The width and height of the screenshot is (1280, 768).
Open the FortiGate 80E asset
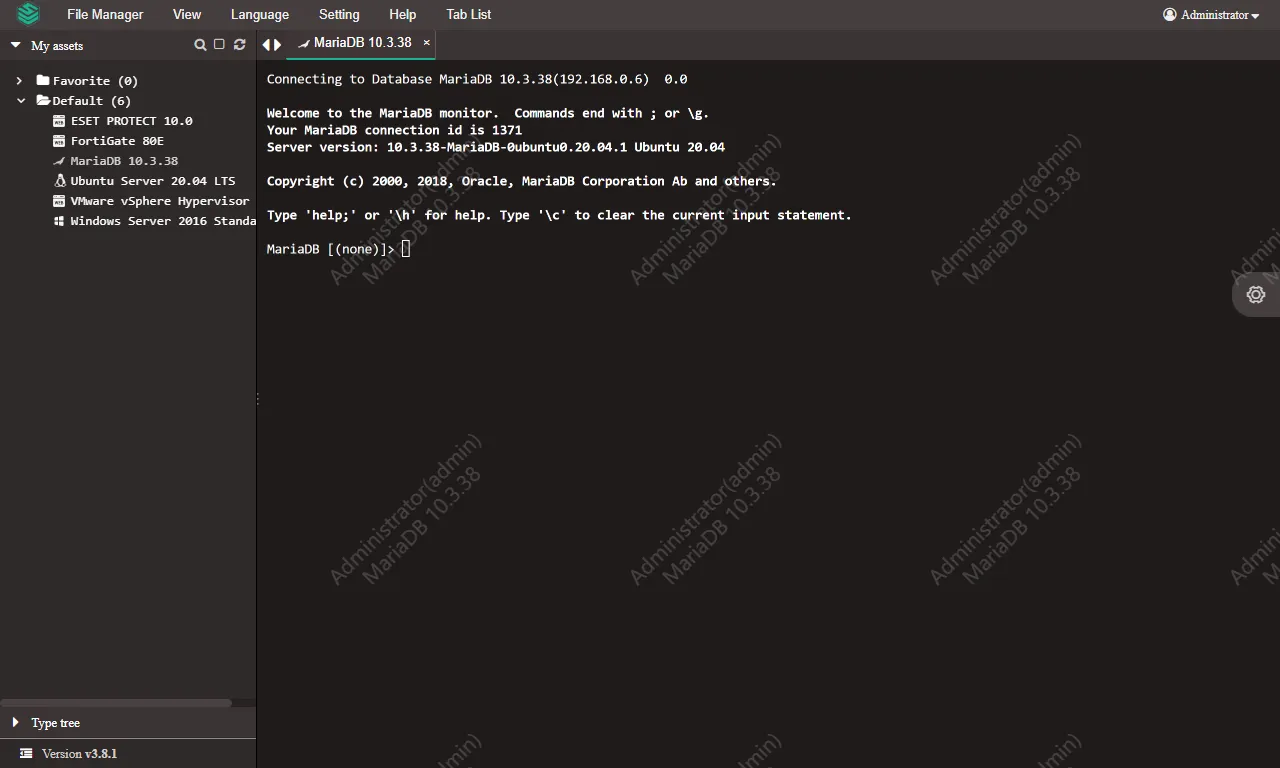117,141
